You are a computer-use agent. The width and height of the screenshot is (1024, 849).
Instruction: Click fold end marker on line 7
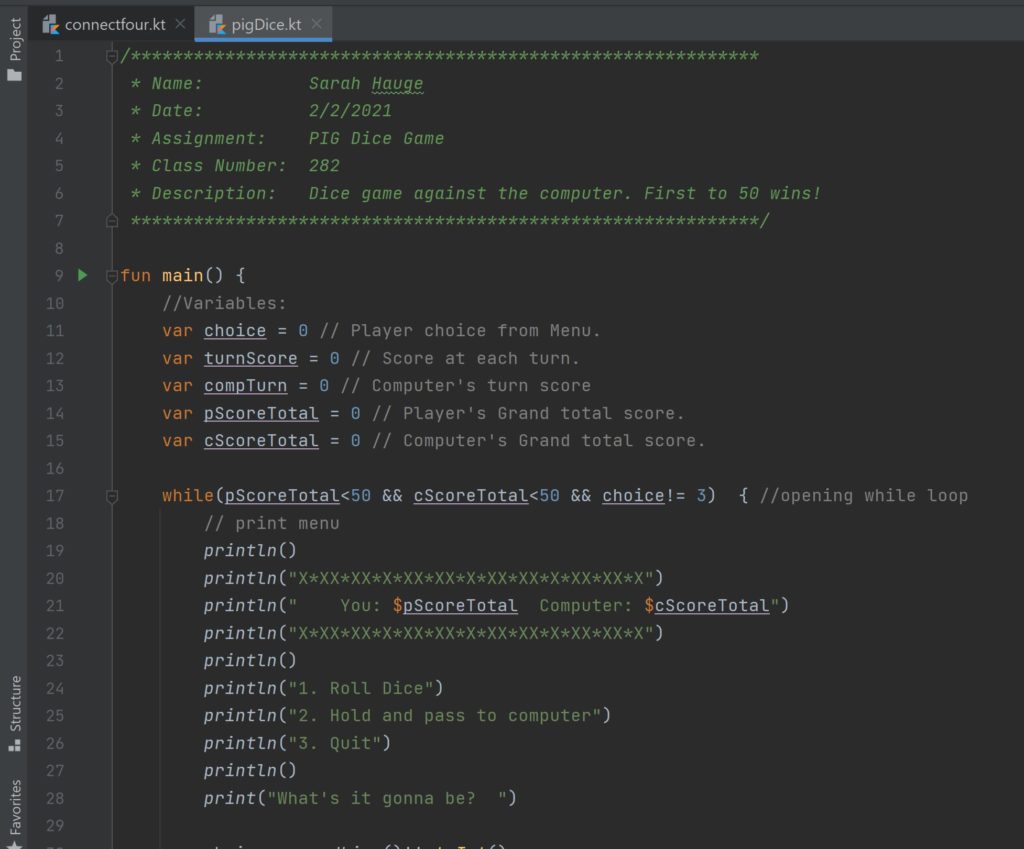coord(112,220)
